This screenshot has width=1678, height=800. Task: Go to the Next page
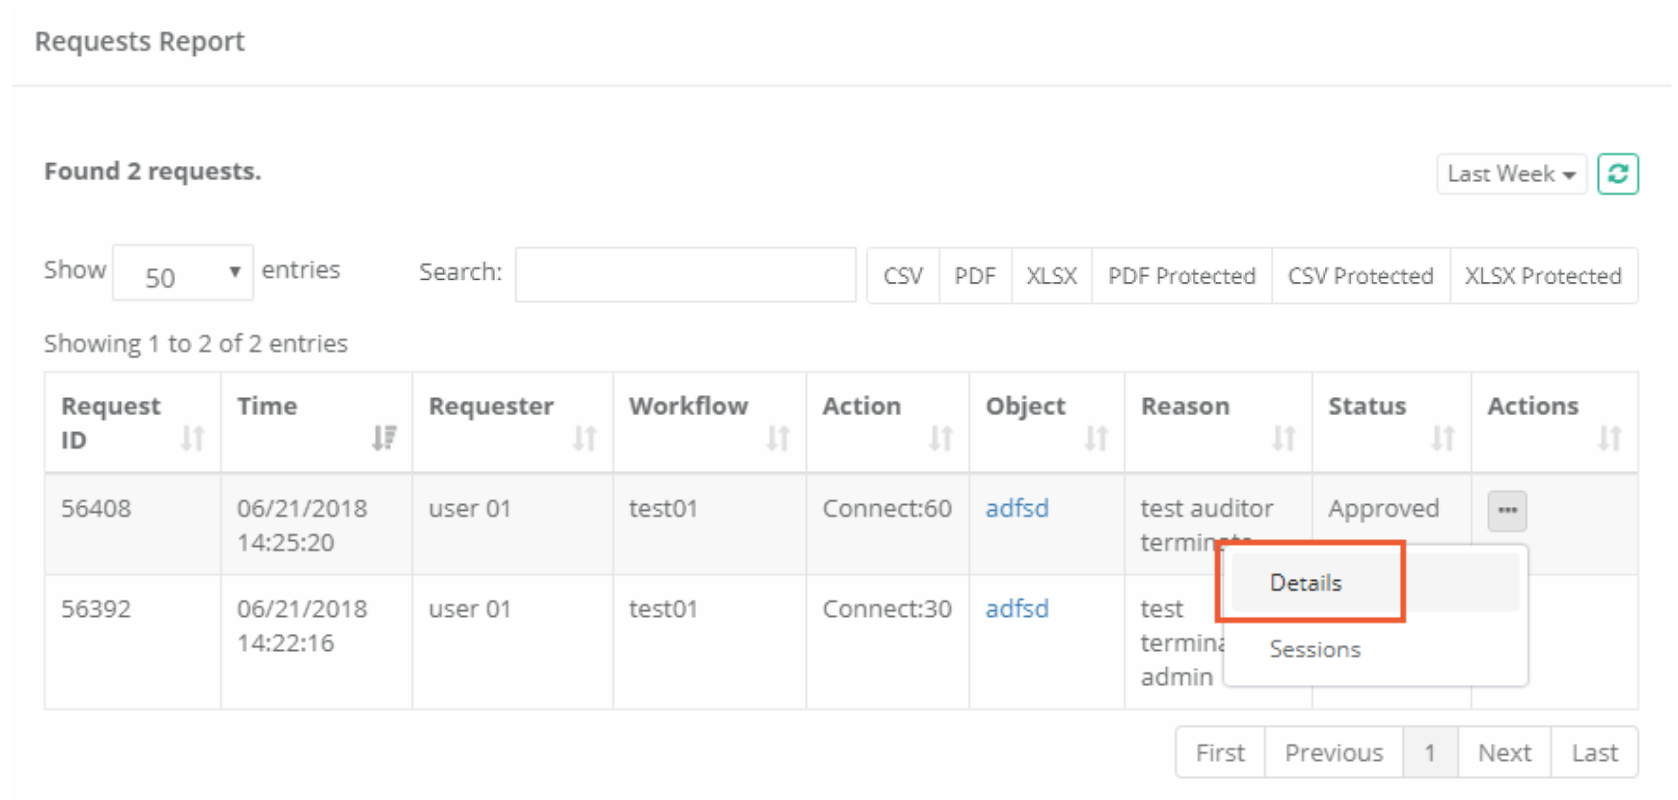pos(1503,752)
